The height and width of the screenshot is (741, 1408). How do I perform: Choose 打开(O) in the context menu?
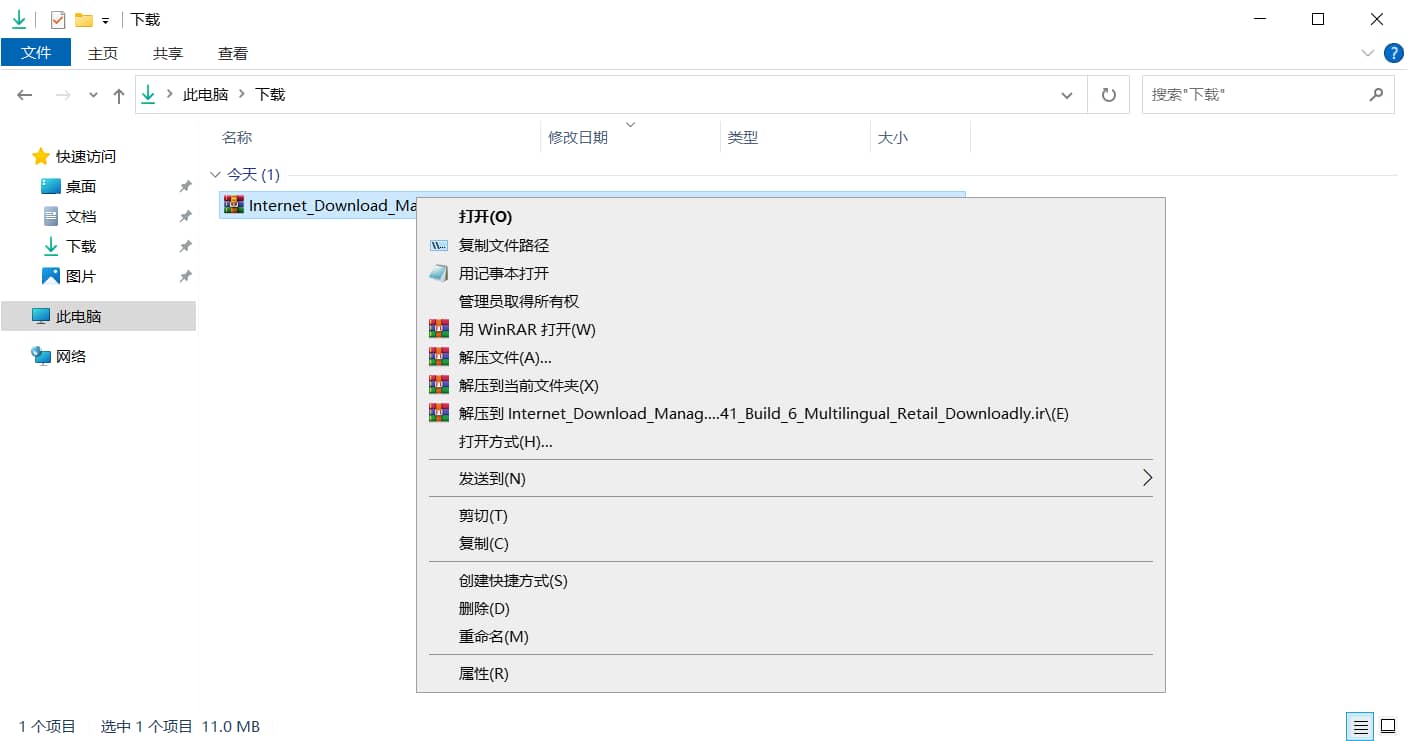tap(790, 217)
